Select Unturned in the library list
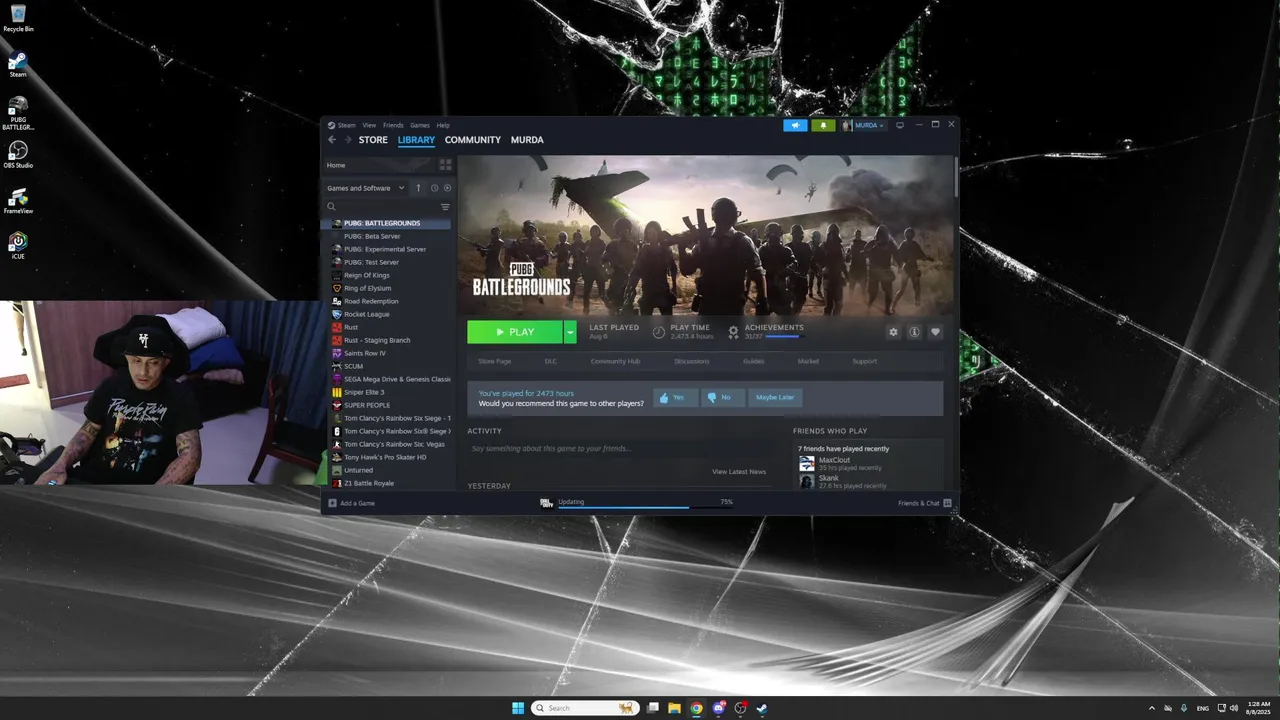The height and width of the screenshot is (720, 1280). pyautogui.click(x=358, y=470)
